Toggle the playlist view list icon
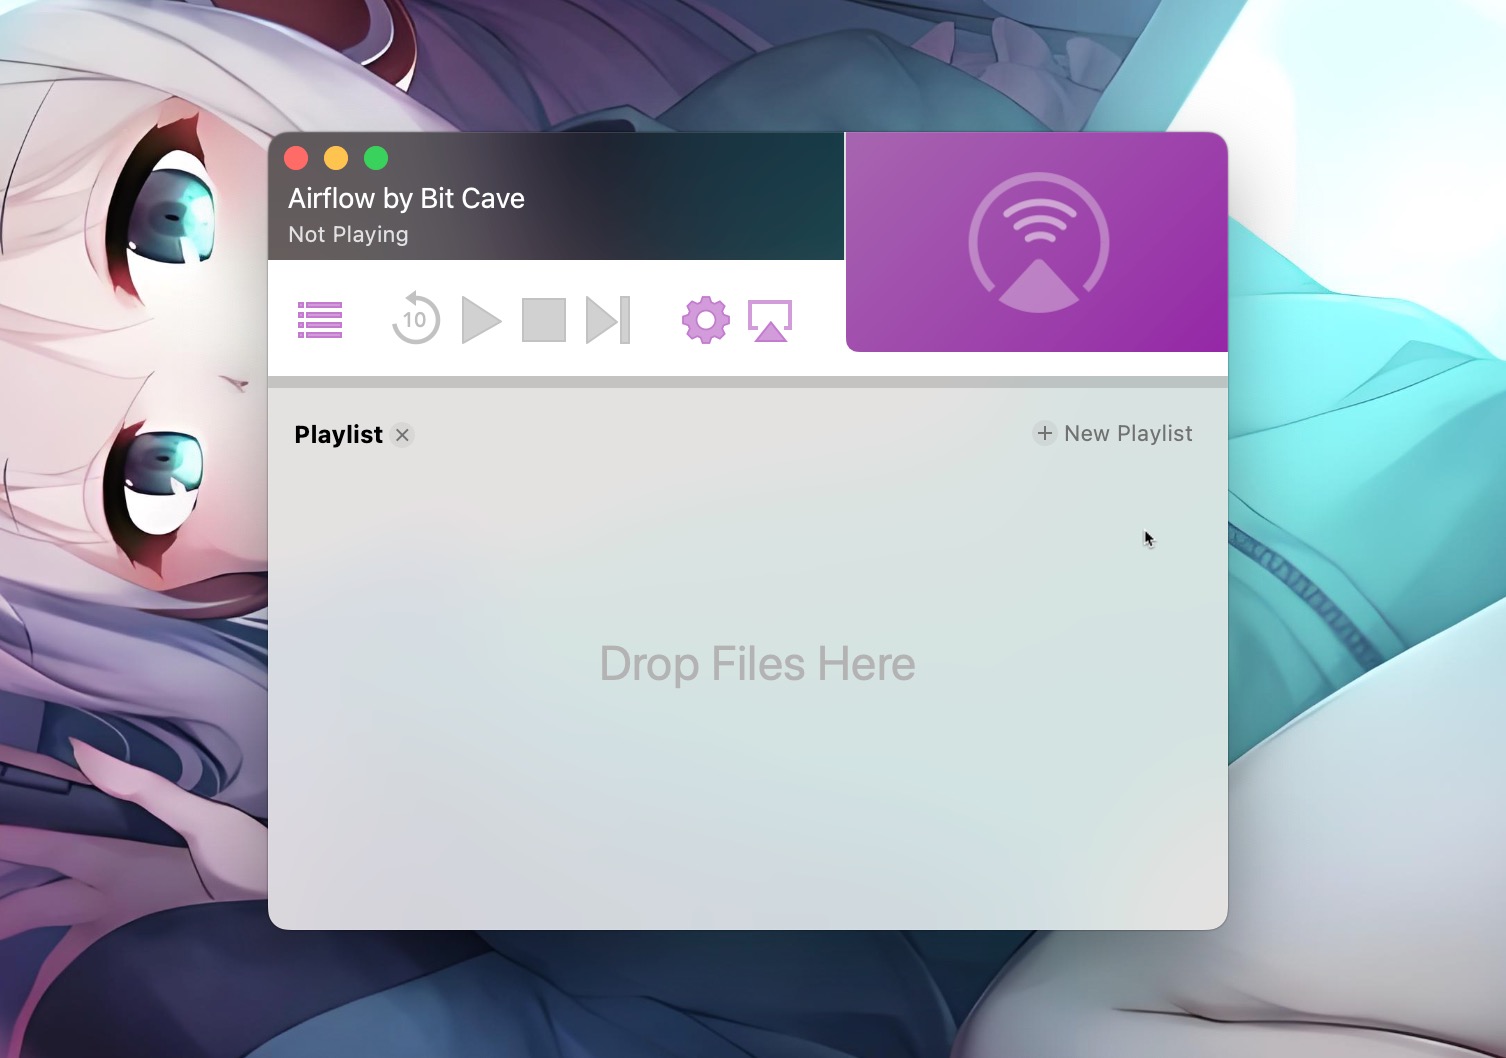Image resolution: width=1506 pixels, height=1058 pixels. click(x=320, y=320)
